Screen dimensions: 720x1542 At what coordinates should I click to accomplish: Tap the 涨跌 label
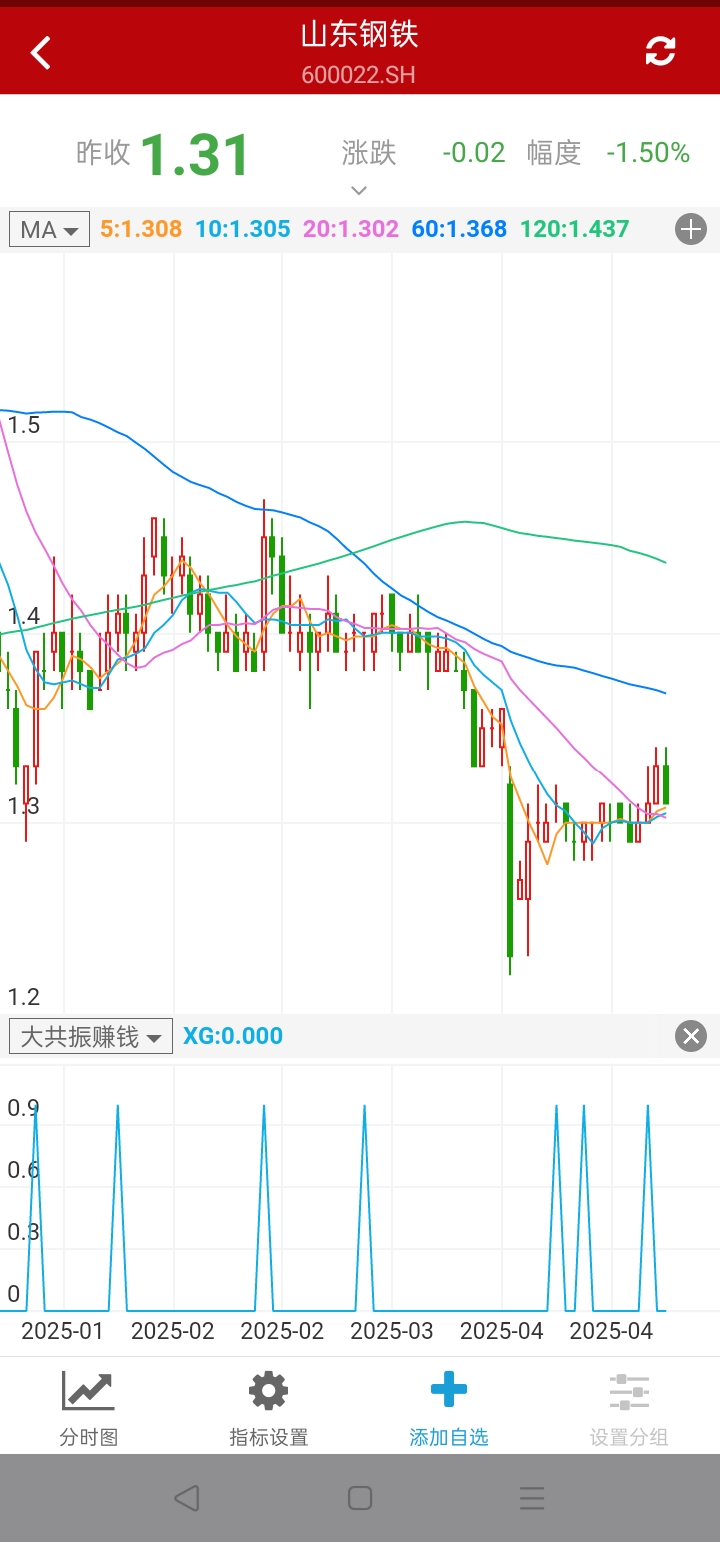(x=369, y=153)
